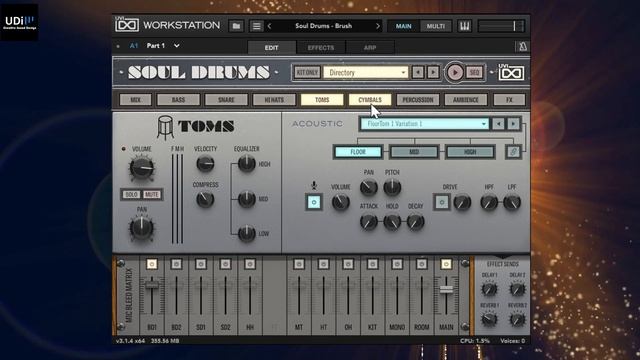The image size is (640, 360).
Task: Select next entry beside Directory dropdown
Action: [433, 73]
